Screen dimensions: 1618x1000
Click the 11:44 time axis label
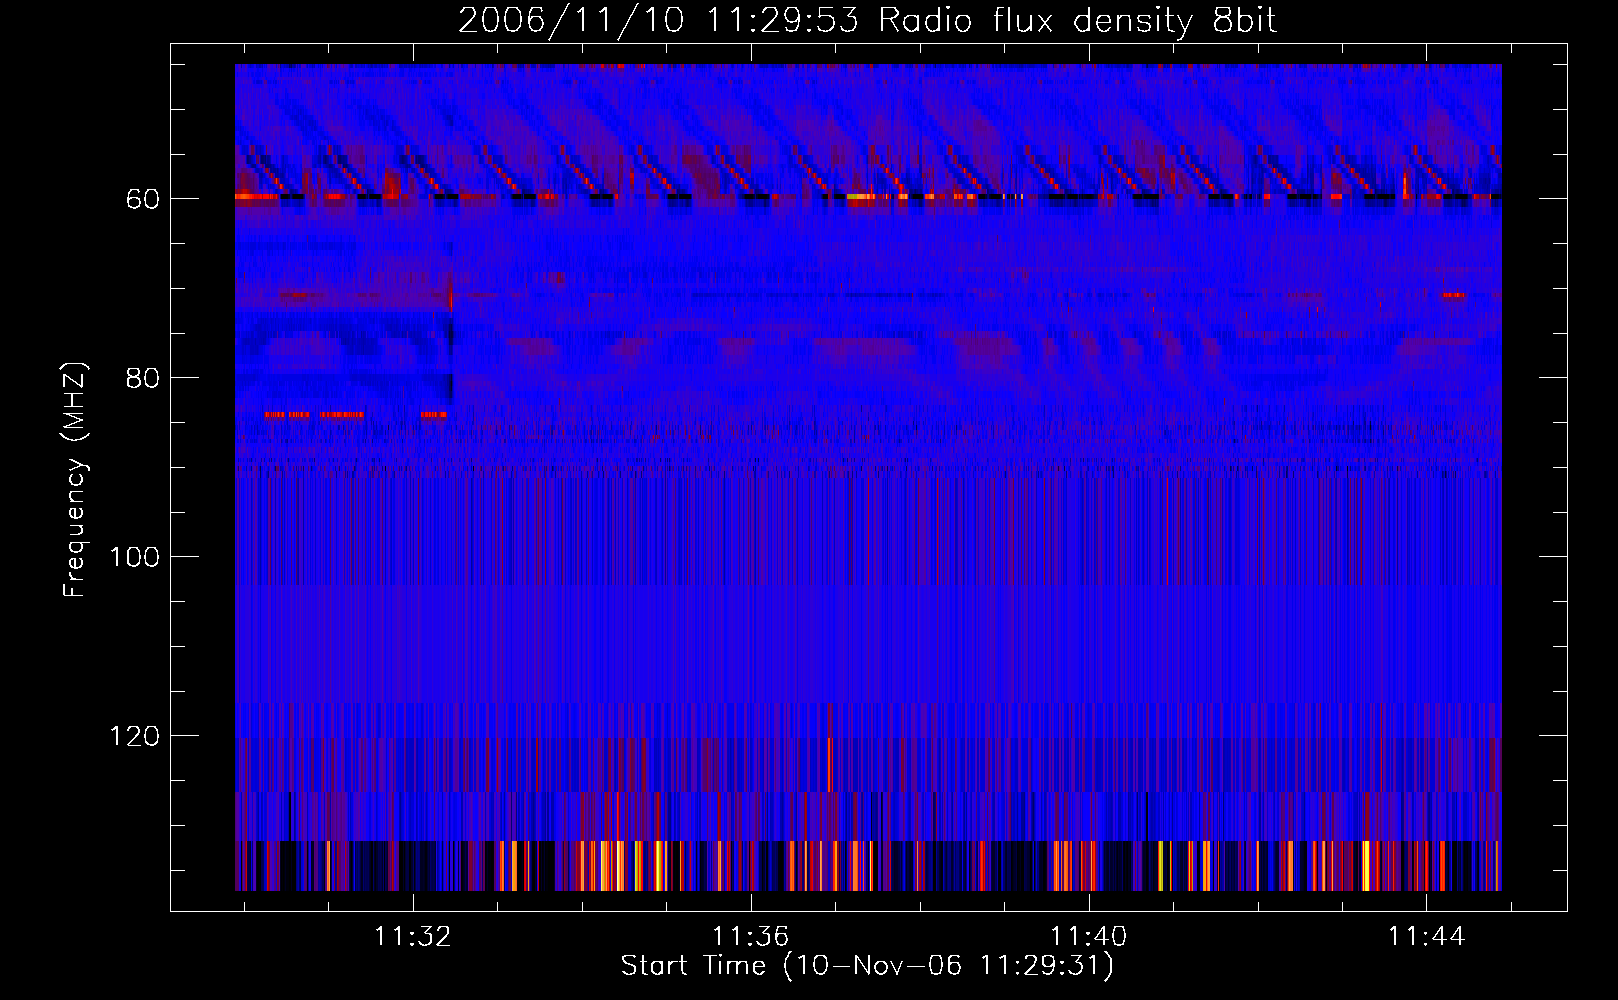[1426, 937]
